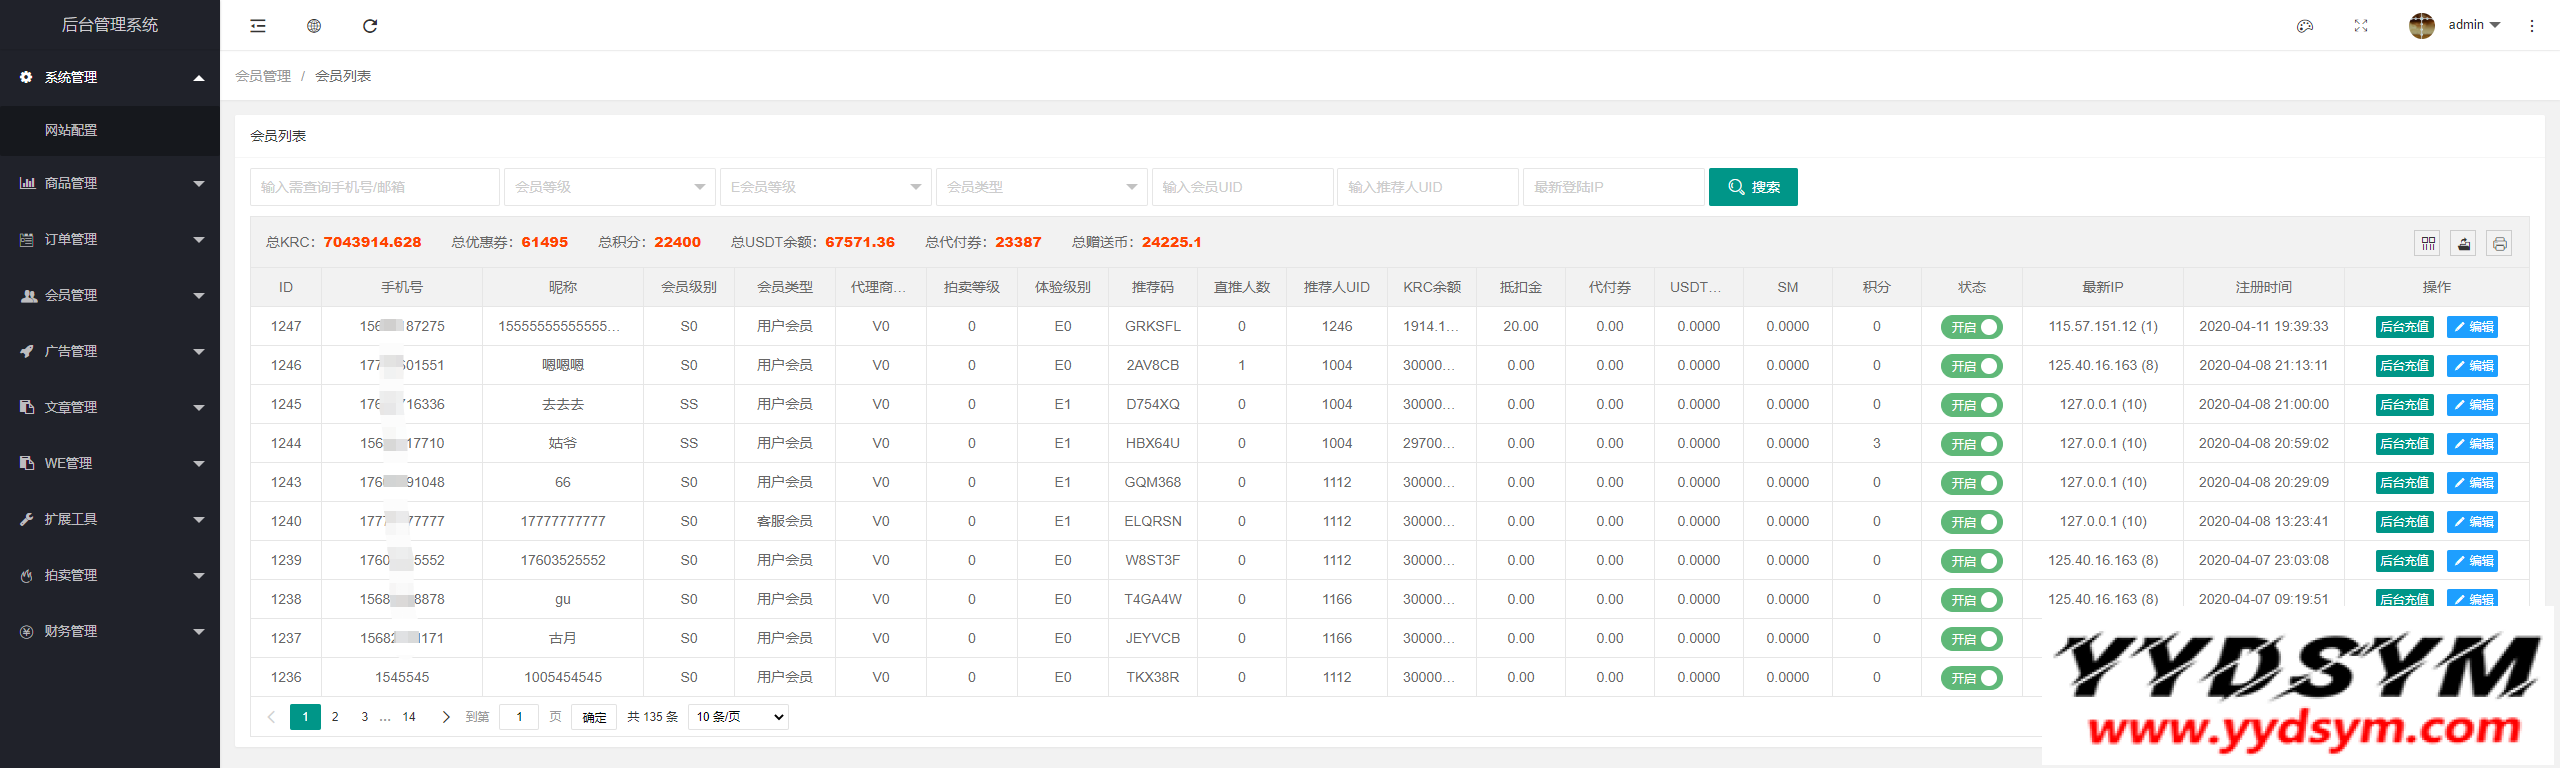This screenshot has width=2560, height=768.
Task: Toggle status switch for member 1240
Action: click(x=1971, y=522)
